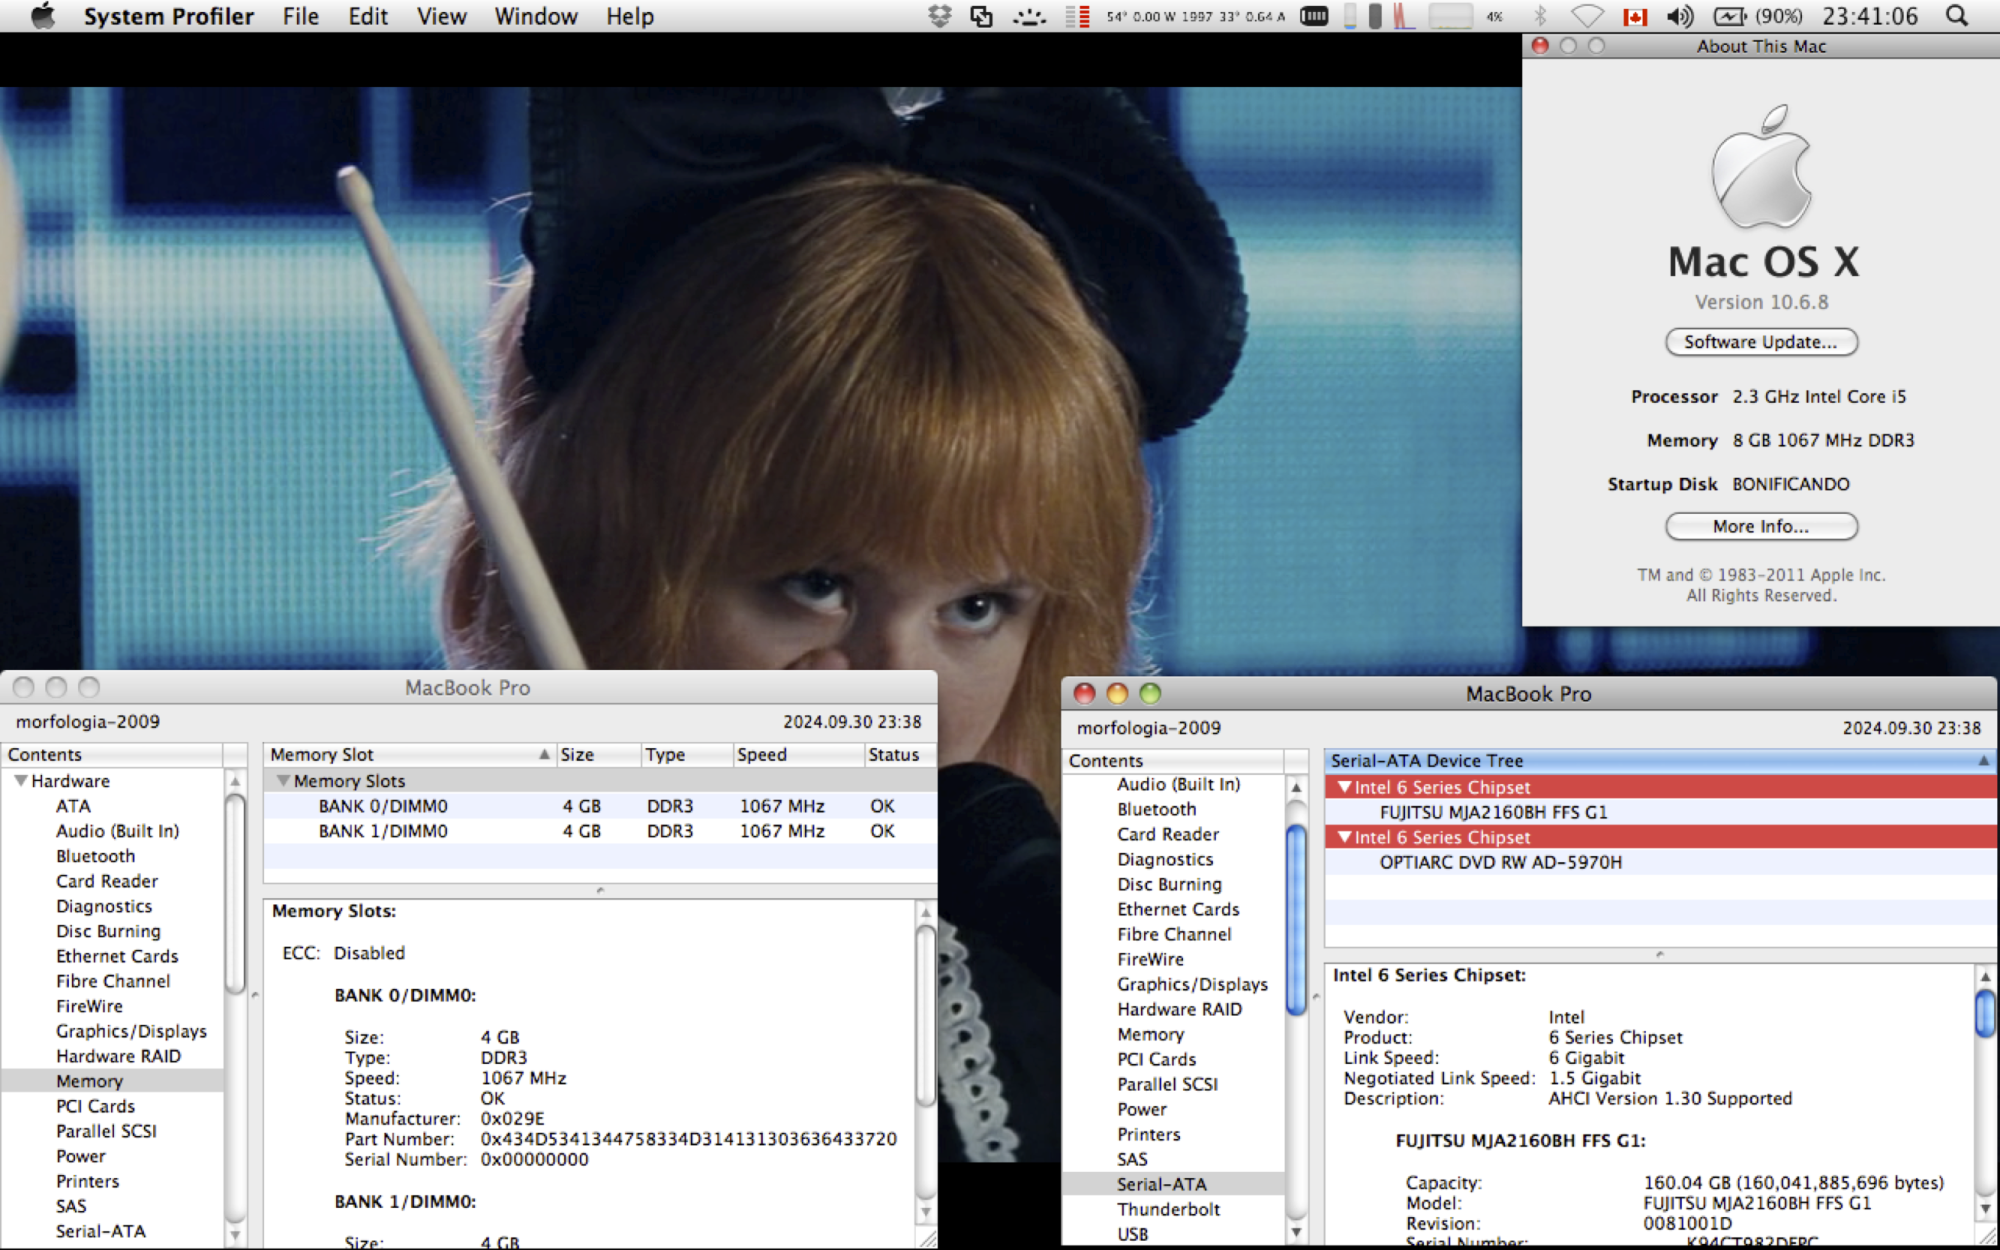This screenshot has width=2000, height=1250.
Task: Collapse the Intel 6 Series Chipset second entry
Action: [1339, 837]
